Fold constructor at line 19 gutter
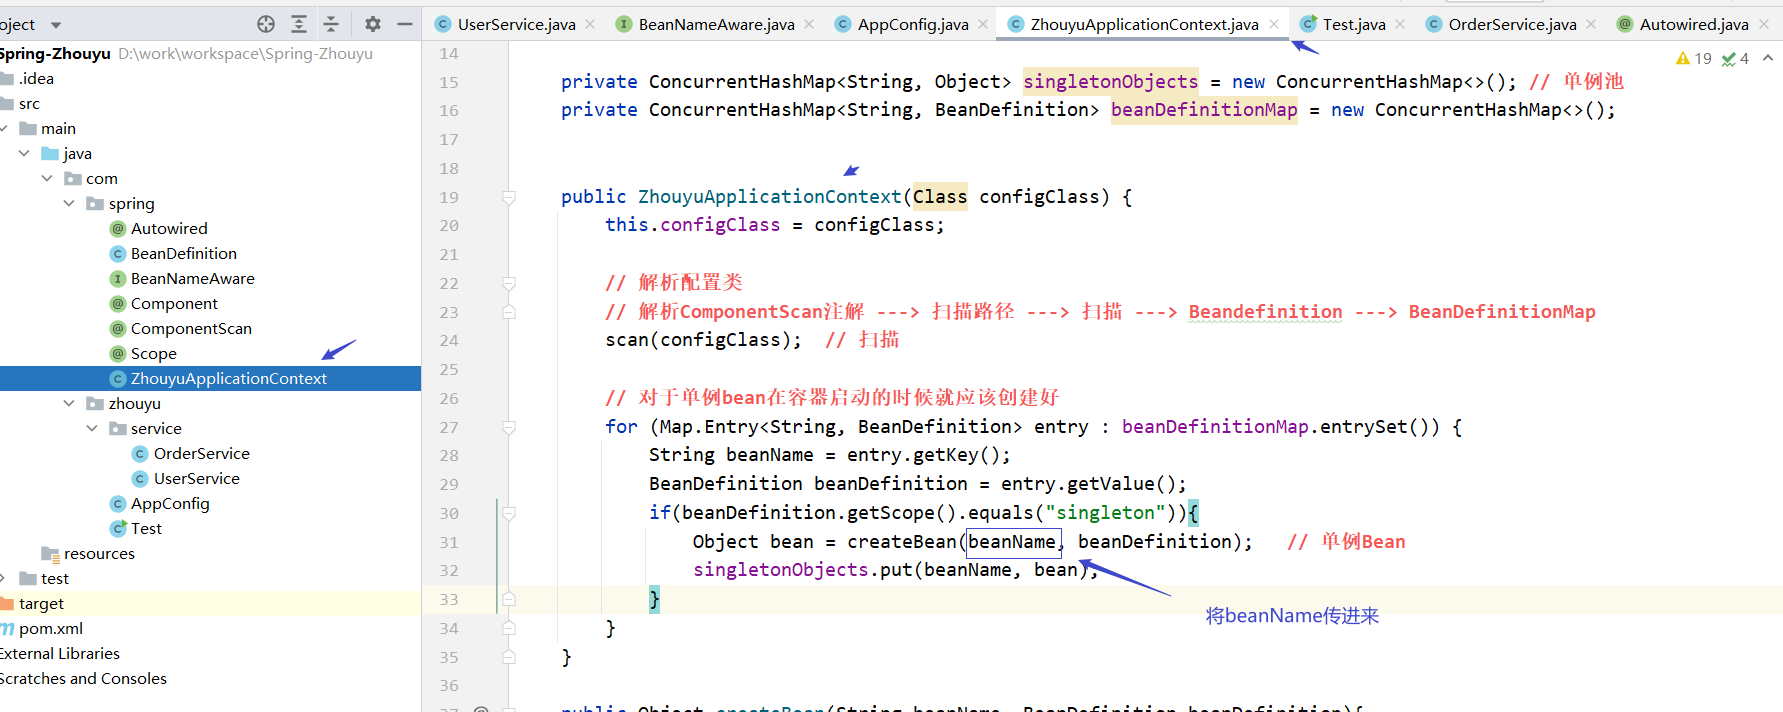The width and height of the screenshot is (1783, 712). pyautogui.click(x=508, y=197)
